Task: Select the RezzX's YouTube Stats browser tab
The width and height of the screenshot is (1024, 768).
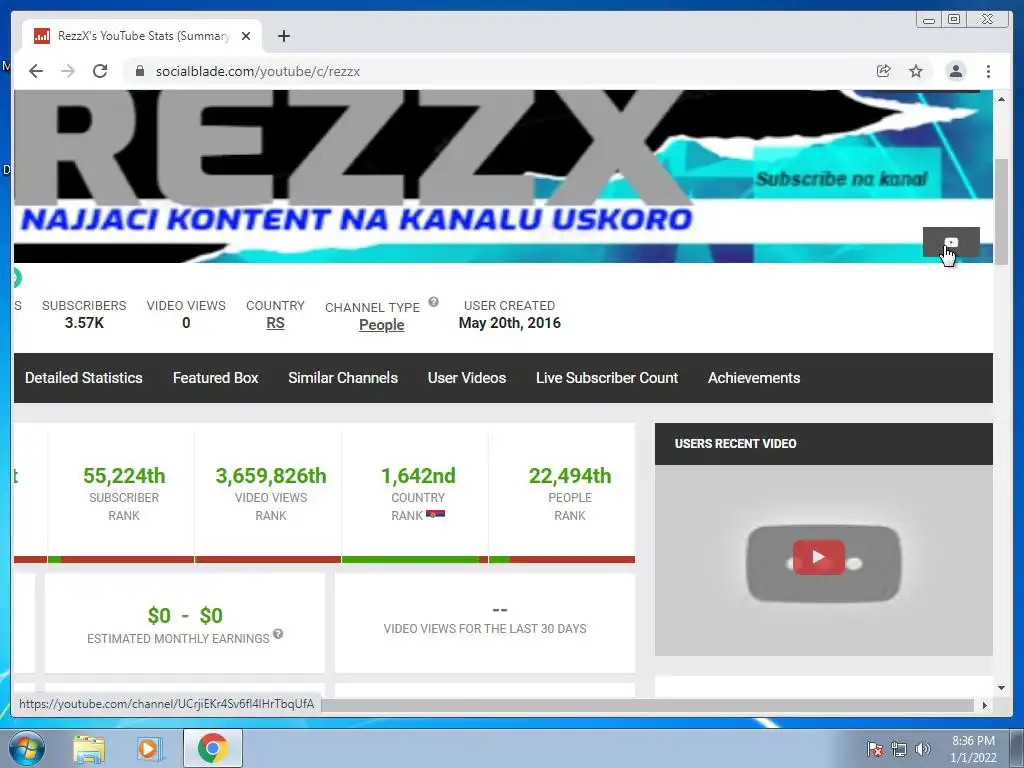Action: [x=142, y=36]
